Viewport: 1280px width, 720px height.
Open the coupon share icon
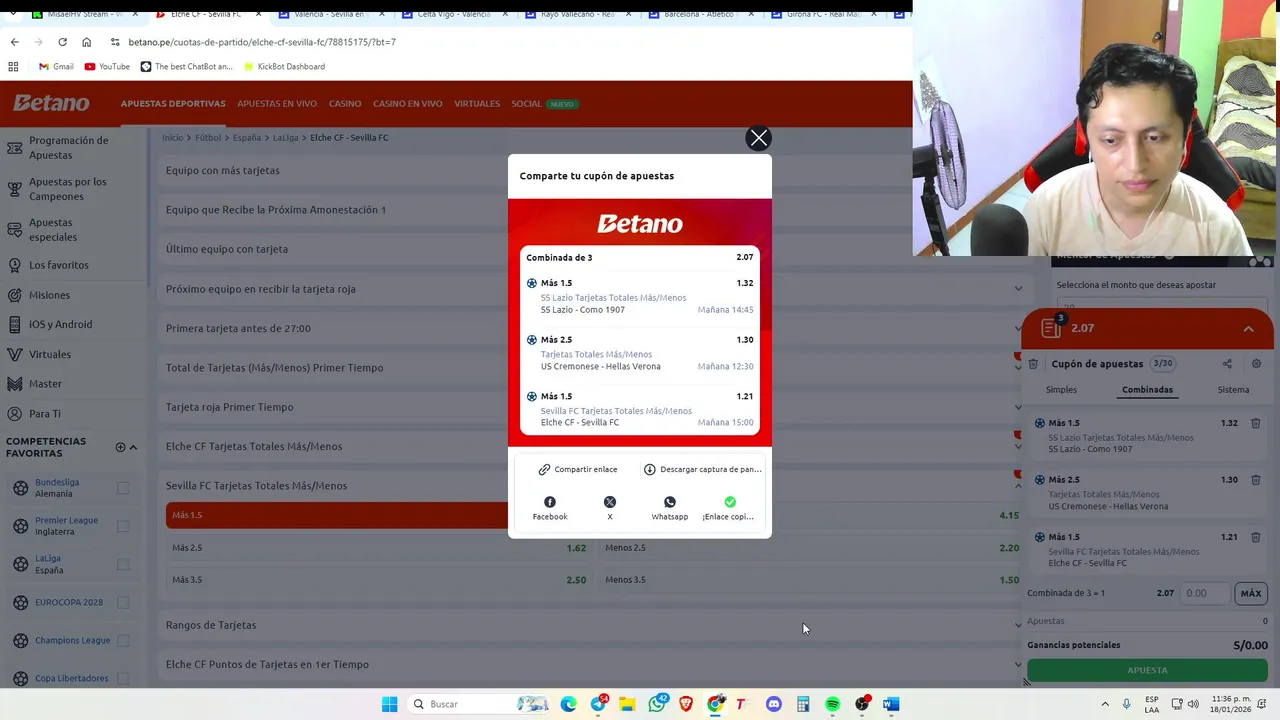point(1227,364)
